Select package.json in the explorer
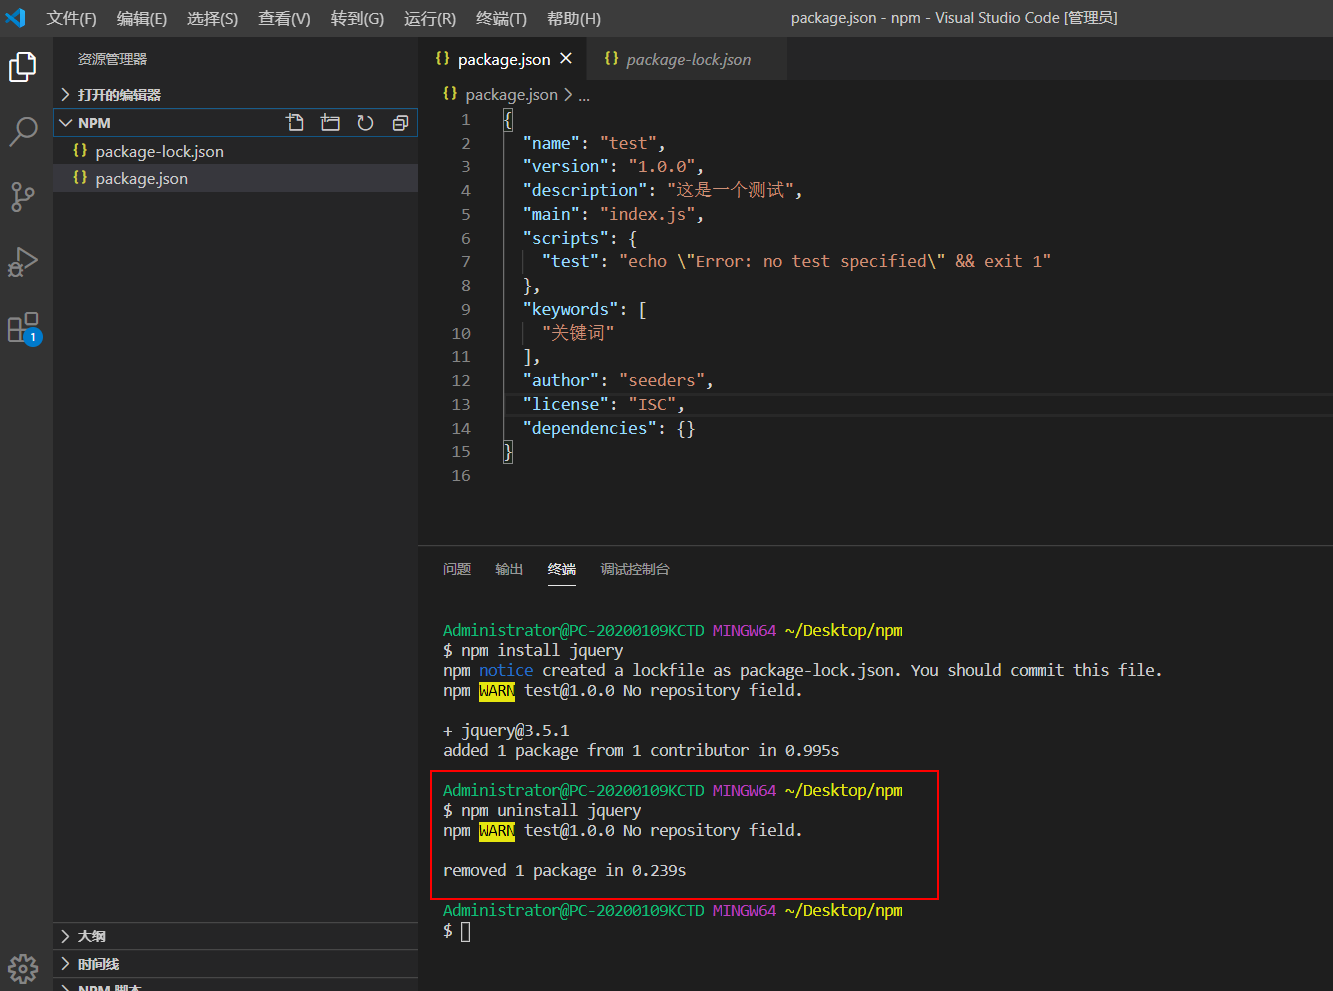 pyautogui.click(x=235, y=178)
